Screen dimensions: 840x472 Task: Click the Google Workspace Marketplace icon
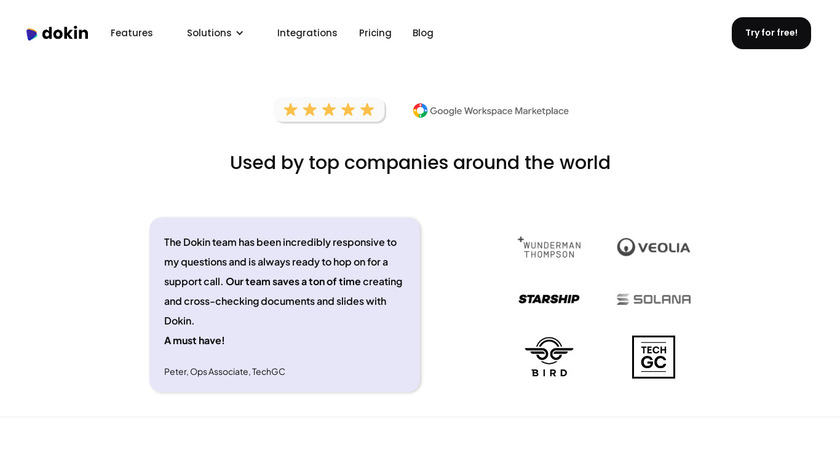click(x=420, y=111)
